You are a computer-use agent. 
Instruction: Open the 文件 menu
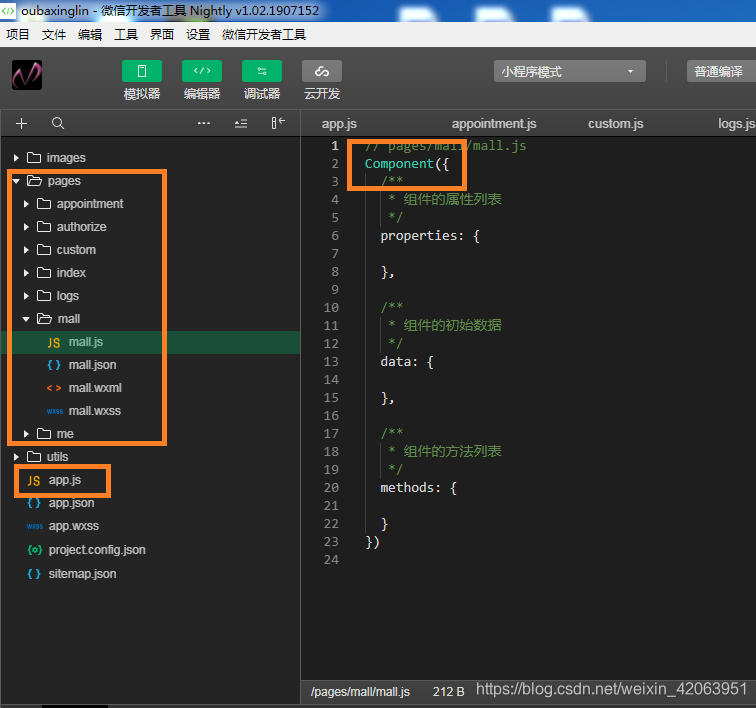(54, 35)
